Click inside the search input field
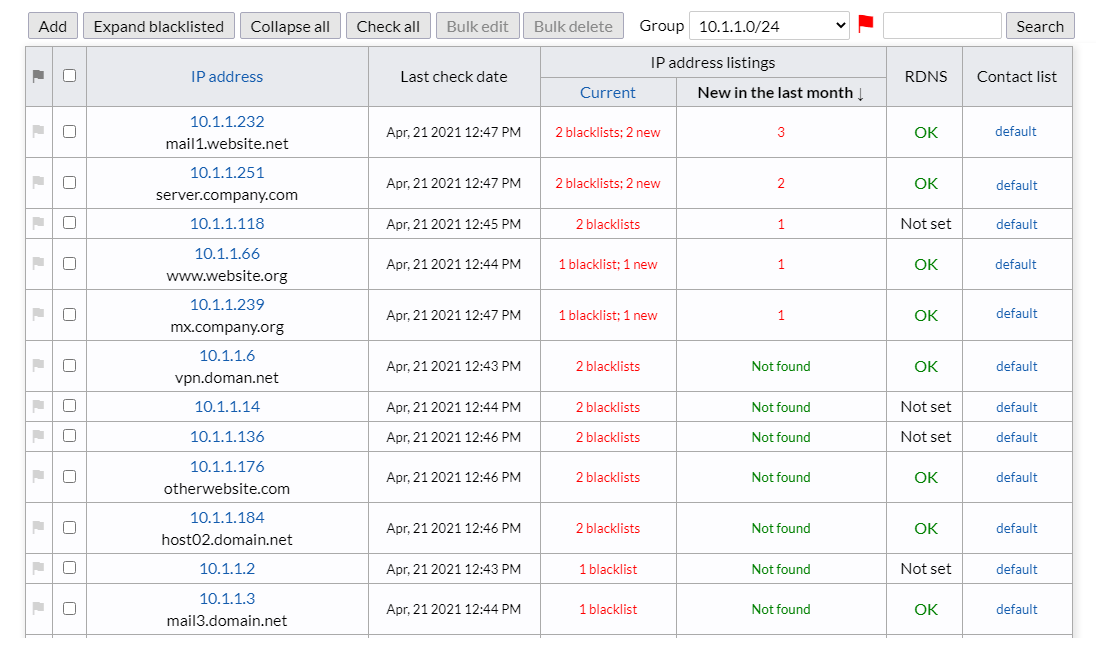 pos(940,25)
